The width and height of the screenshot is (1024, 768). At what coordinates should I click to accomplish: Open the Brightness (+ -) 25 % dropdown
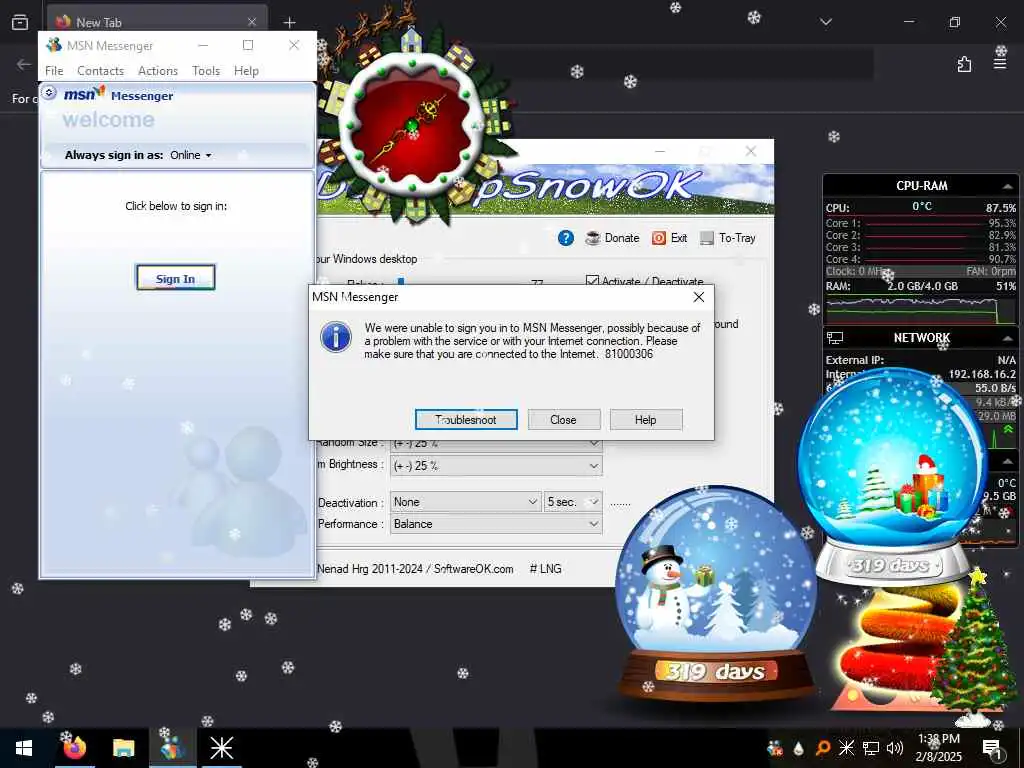[496, 466]
